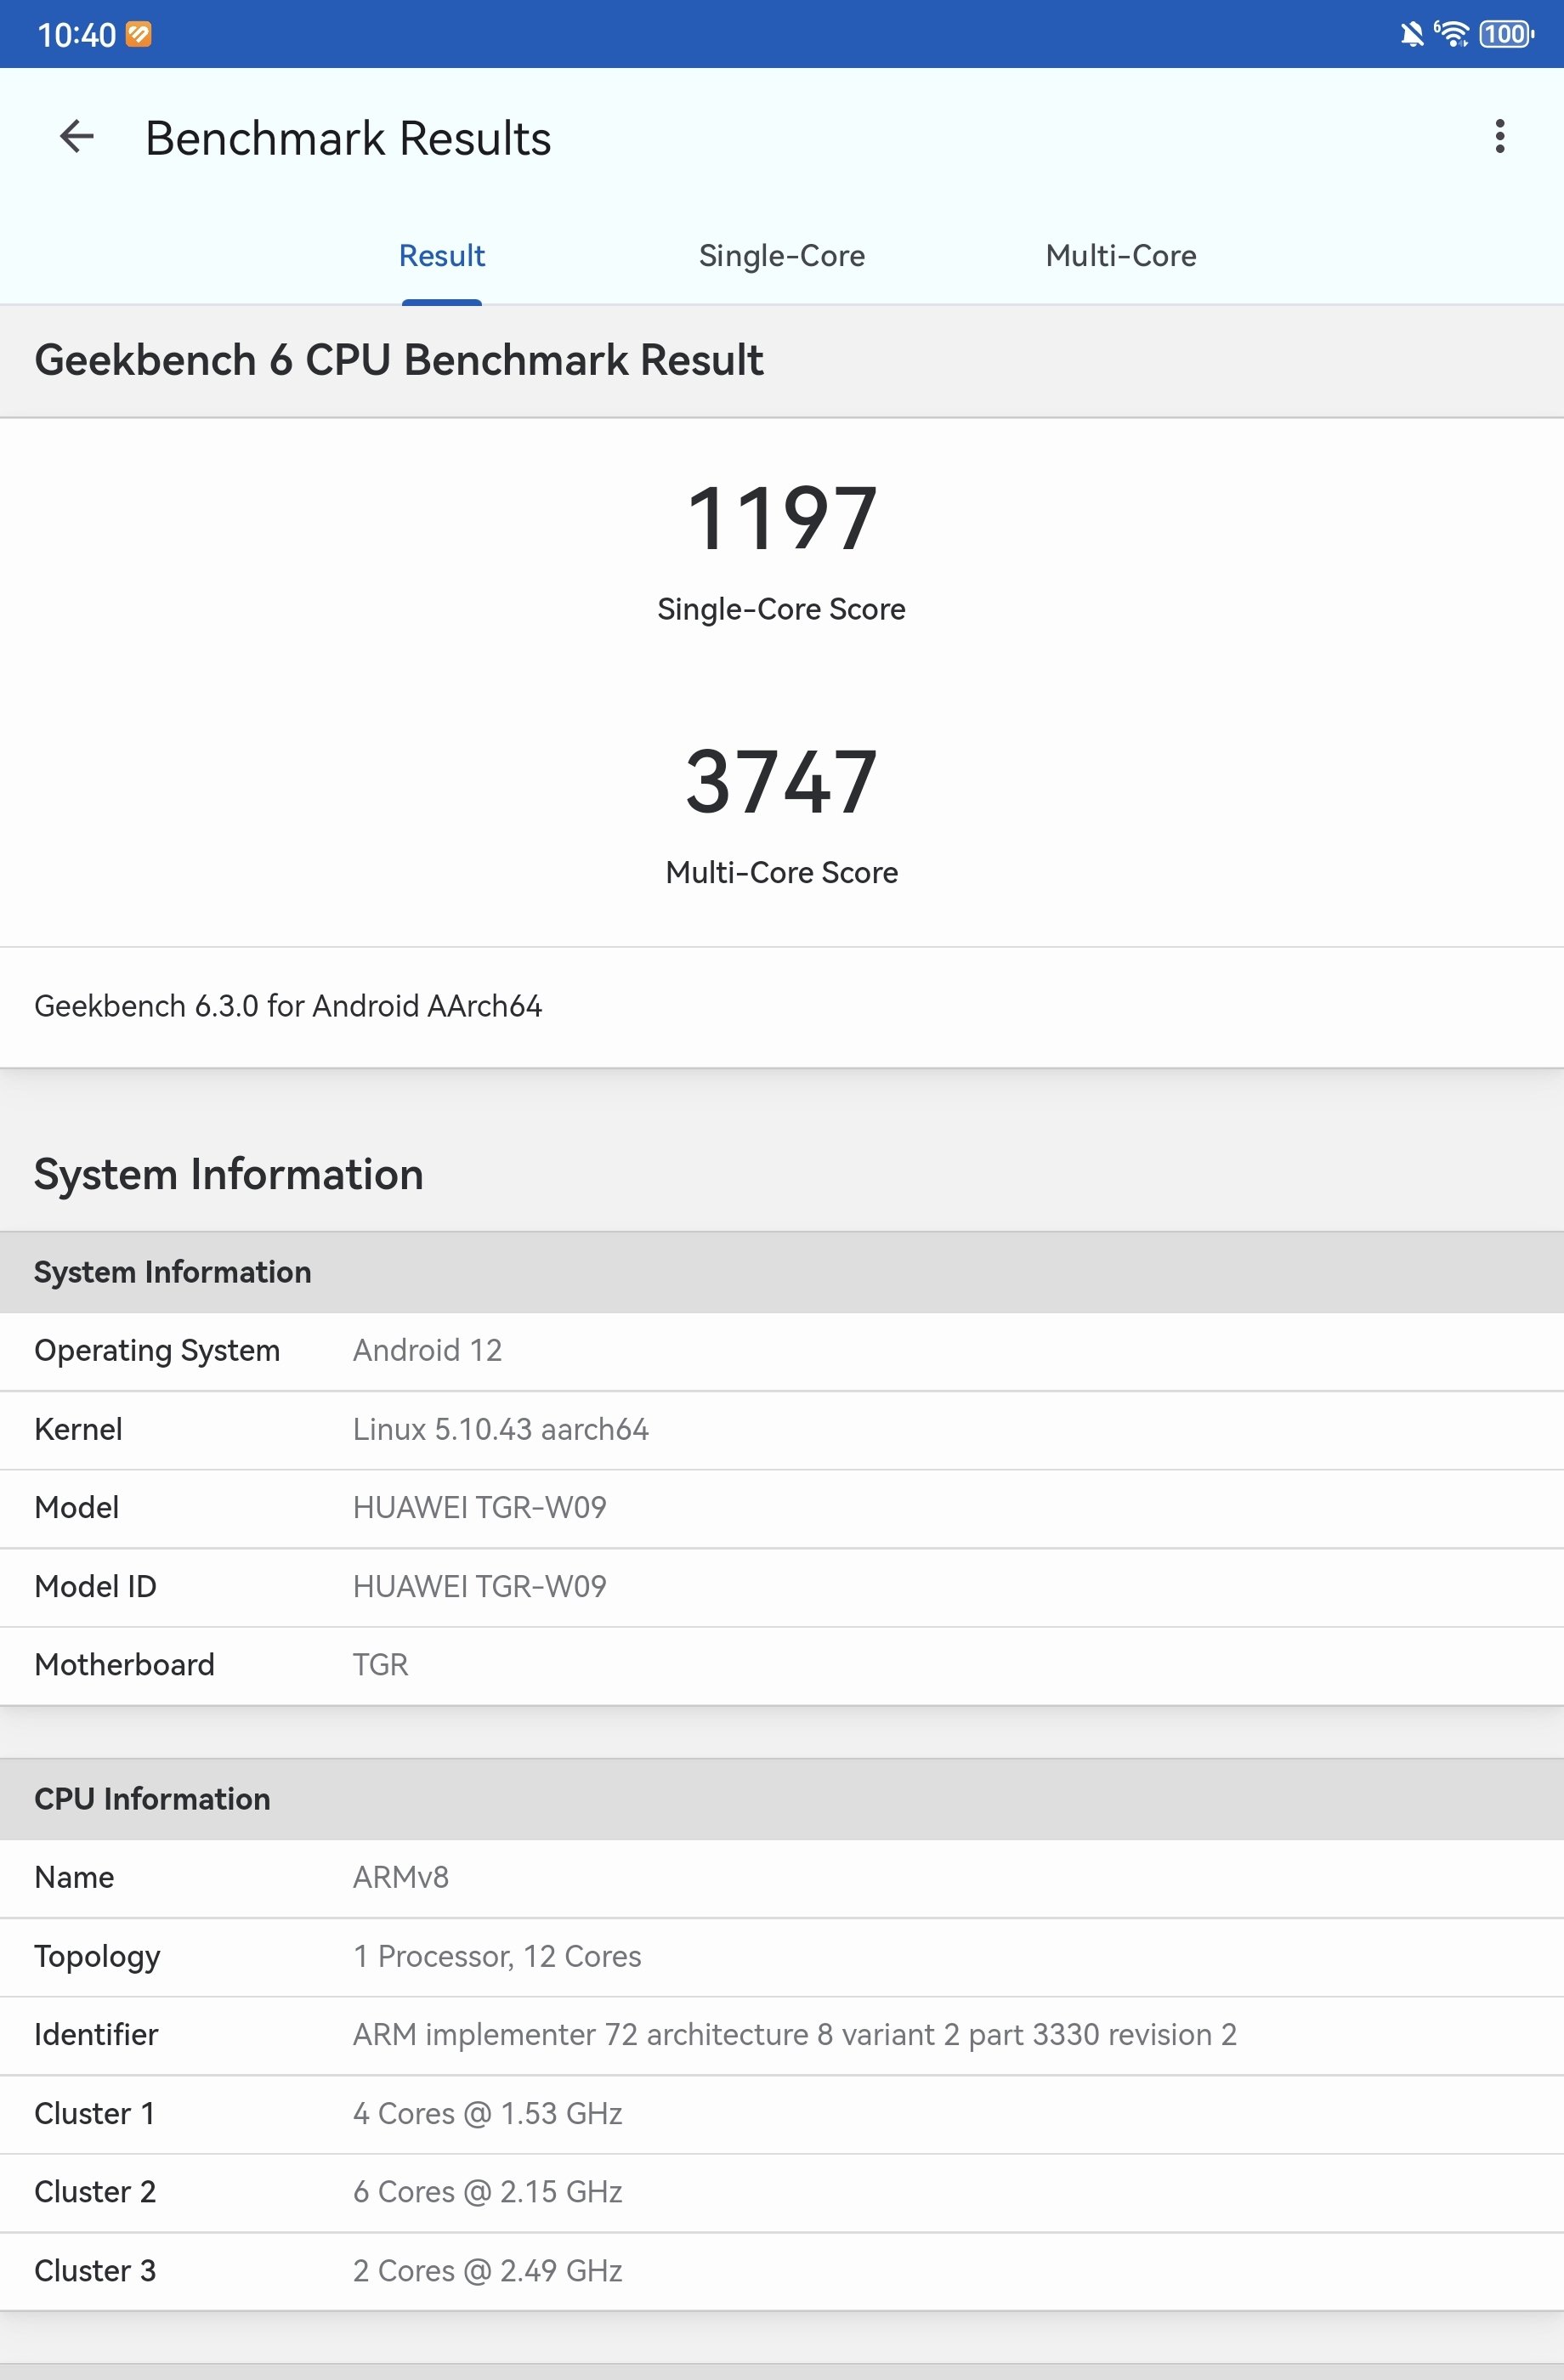Select the Model row's HUAWEI TGR-W09 value
The image size is (1564, 2380).
tap(480, 1508)
